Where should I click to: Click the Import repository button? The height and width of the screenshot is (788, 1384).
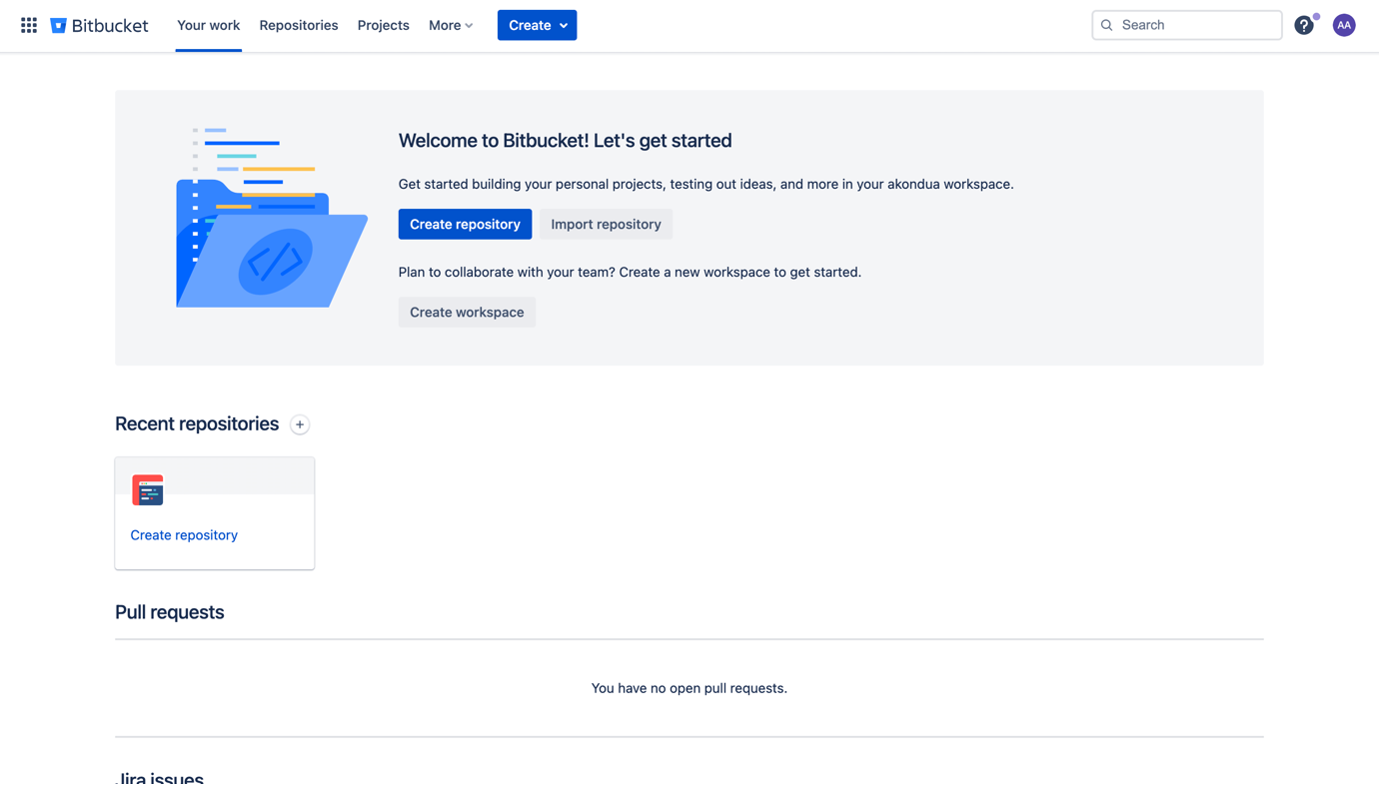(606, 224)
